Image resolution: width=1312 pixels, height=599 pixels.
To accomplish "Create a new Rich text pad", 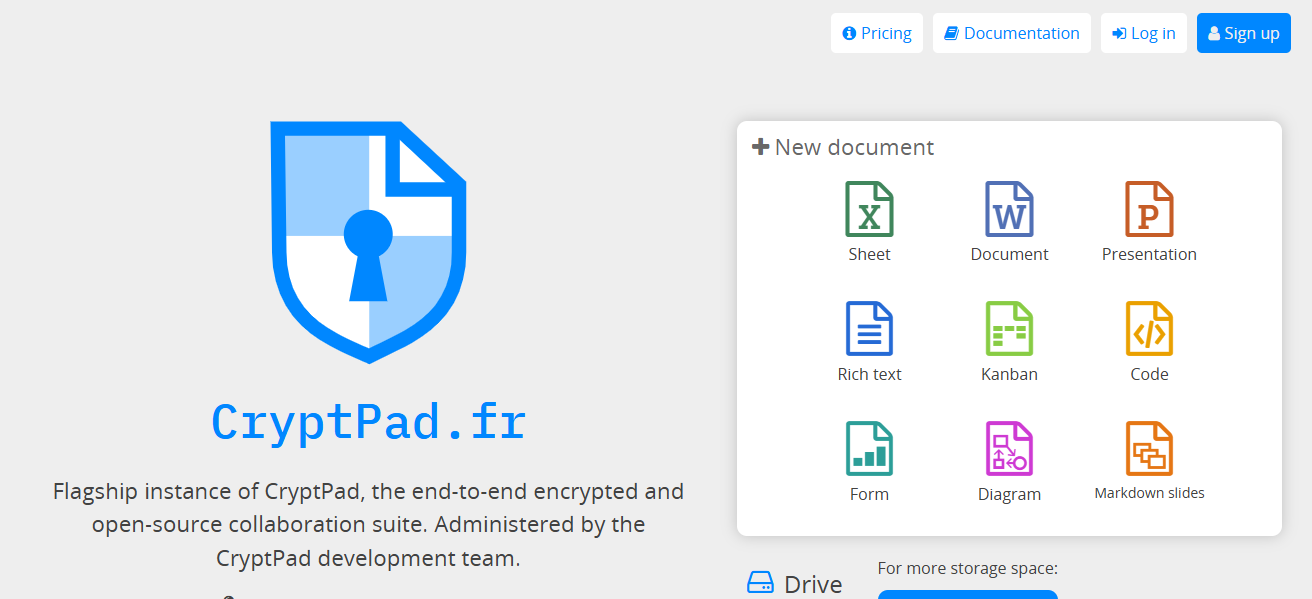I will (x=869, y=342).
